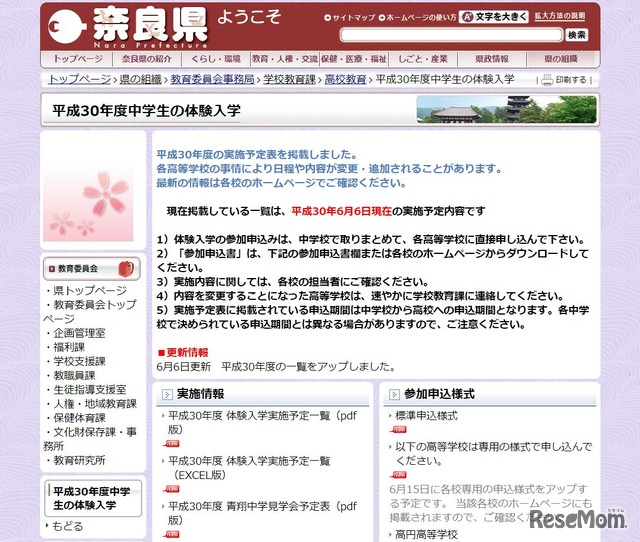Click NEW badge under 標準申込様式
640x542 pixels.
399,429
